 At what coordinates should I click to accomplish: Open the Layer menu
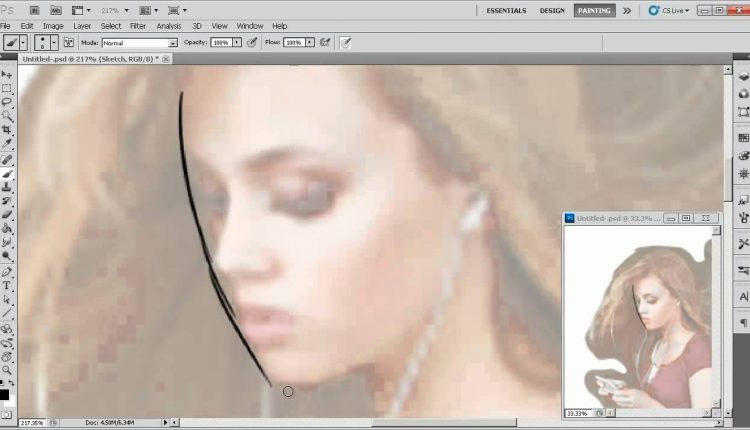82,26
